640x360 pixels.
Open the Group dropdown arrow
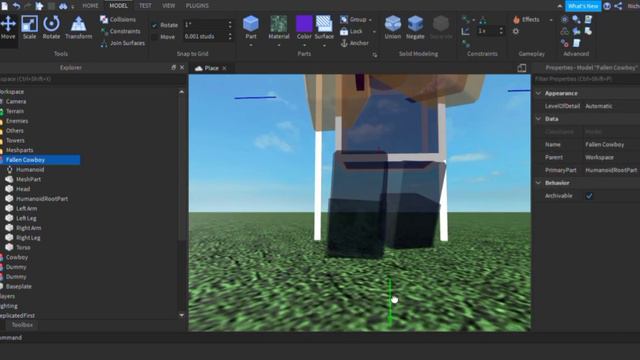[370, 20]
